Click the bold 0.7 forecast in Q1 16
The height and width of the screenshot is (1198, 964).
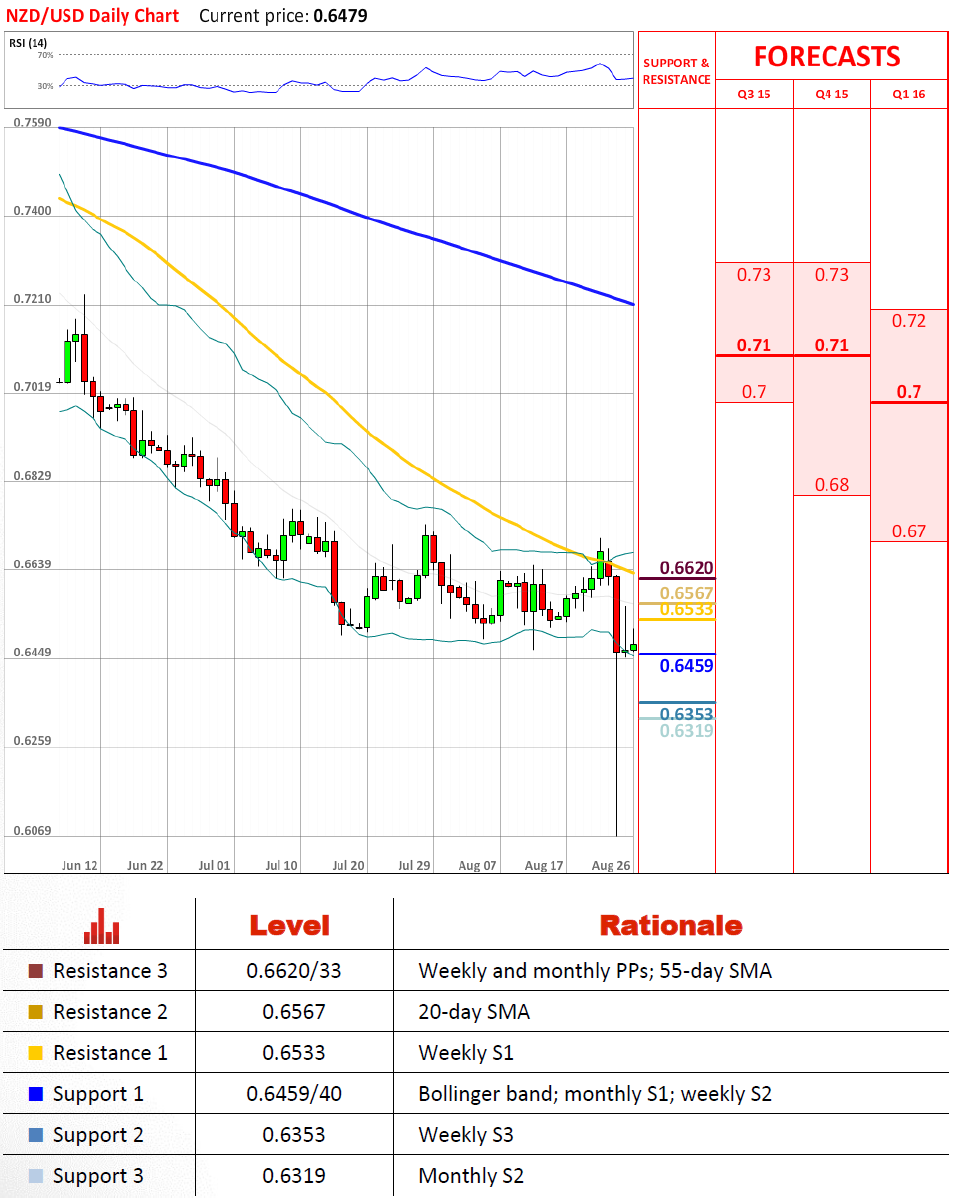pyautogui.click(x=908, y=391)
